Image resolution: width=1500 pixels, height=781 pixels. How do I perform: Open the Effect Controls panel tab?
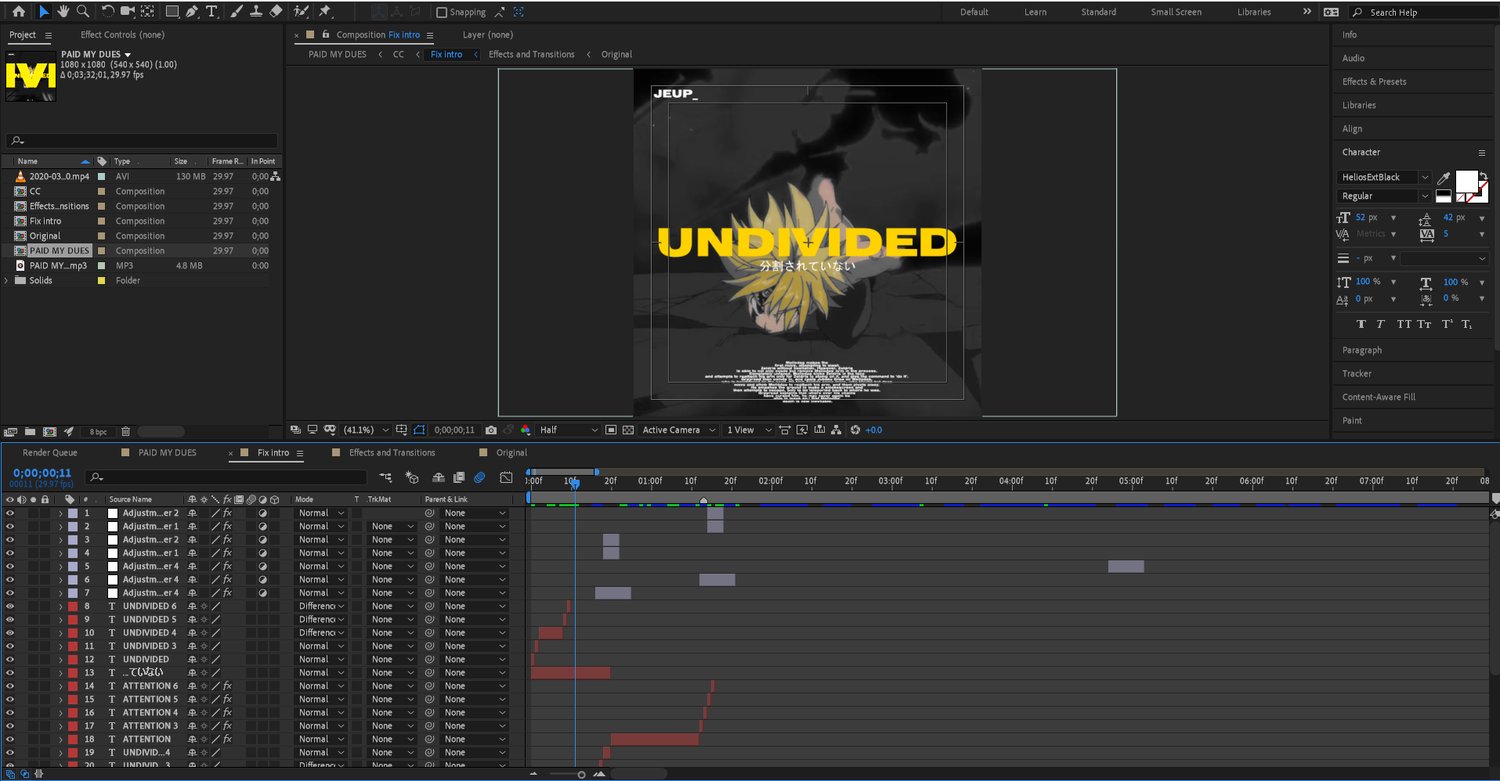122,35
